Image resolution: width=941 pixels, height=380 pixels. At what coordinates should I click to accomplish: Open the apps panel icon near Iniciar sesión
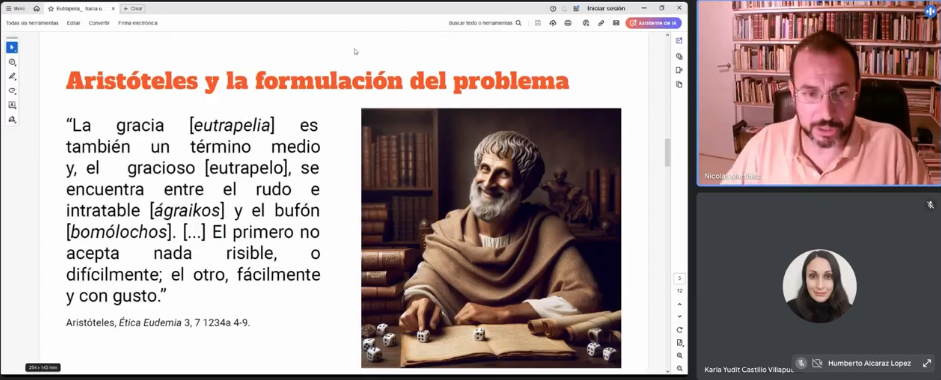pyautogui.click(x=576, y=8)
